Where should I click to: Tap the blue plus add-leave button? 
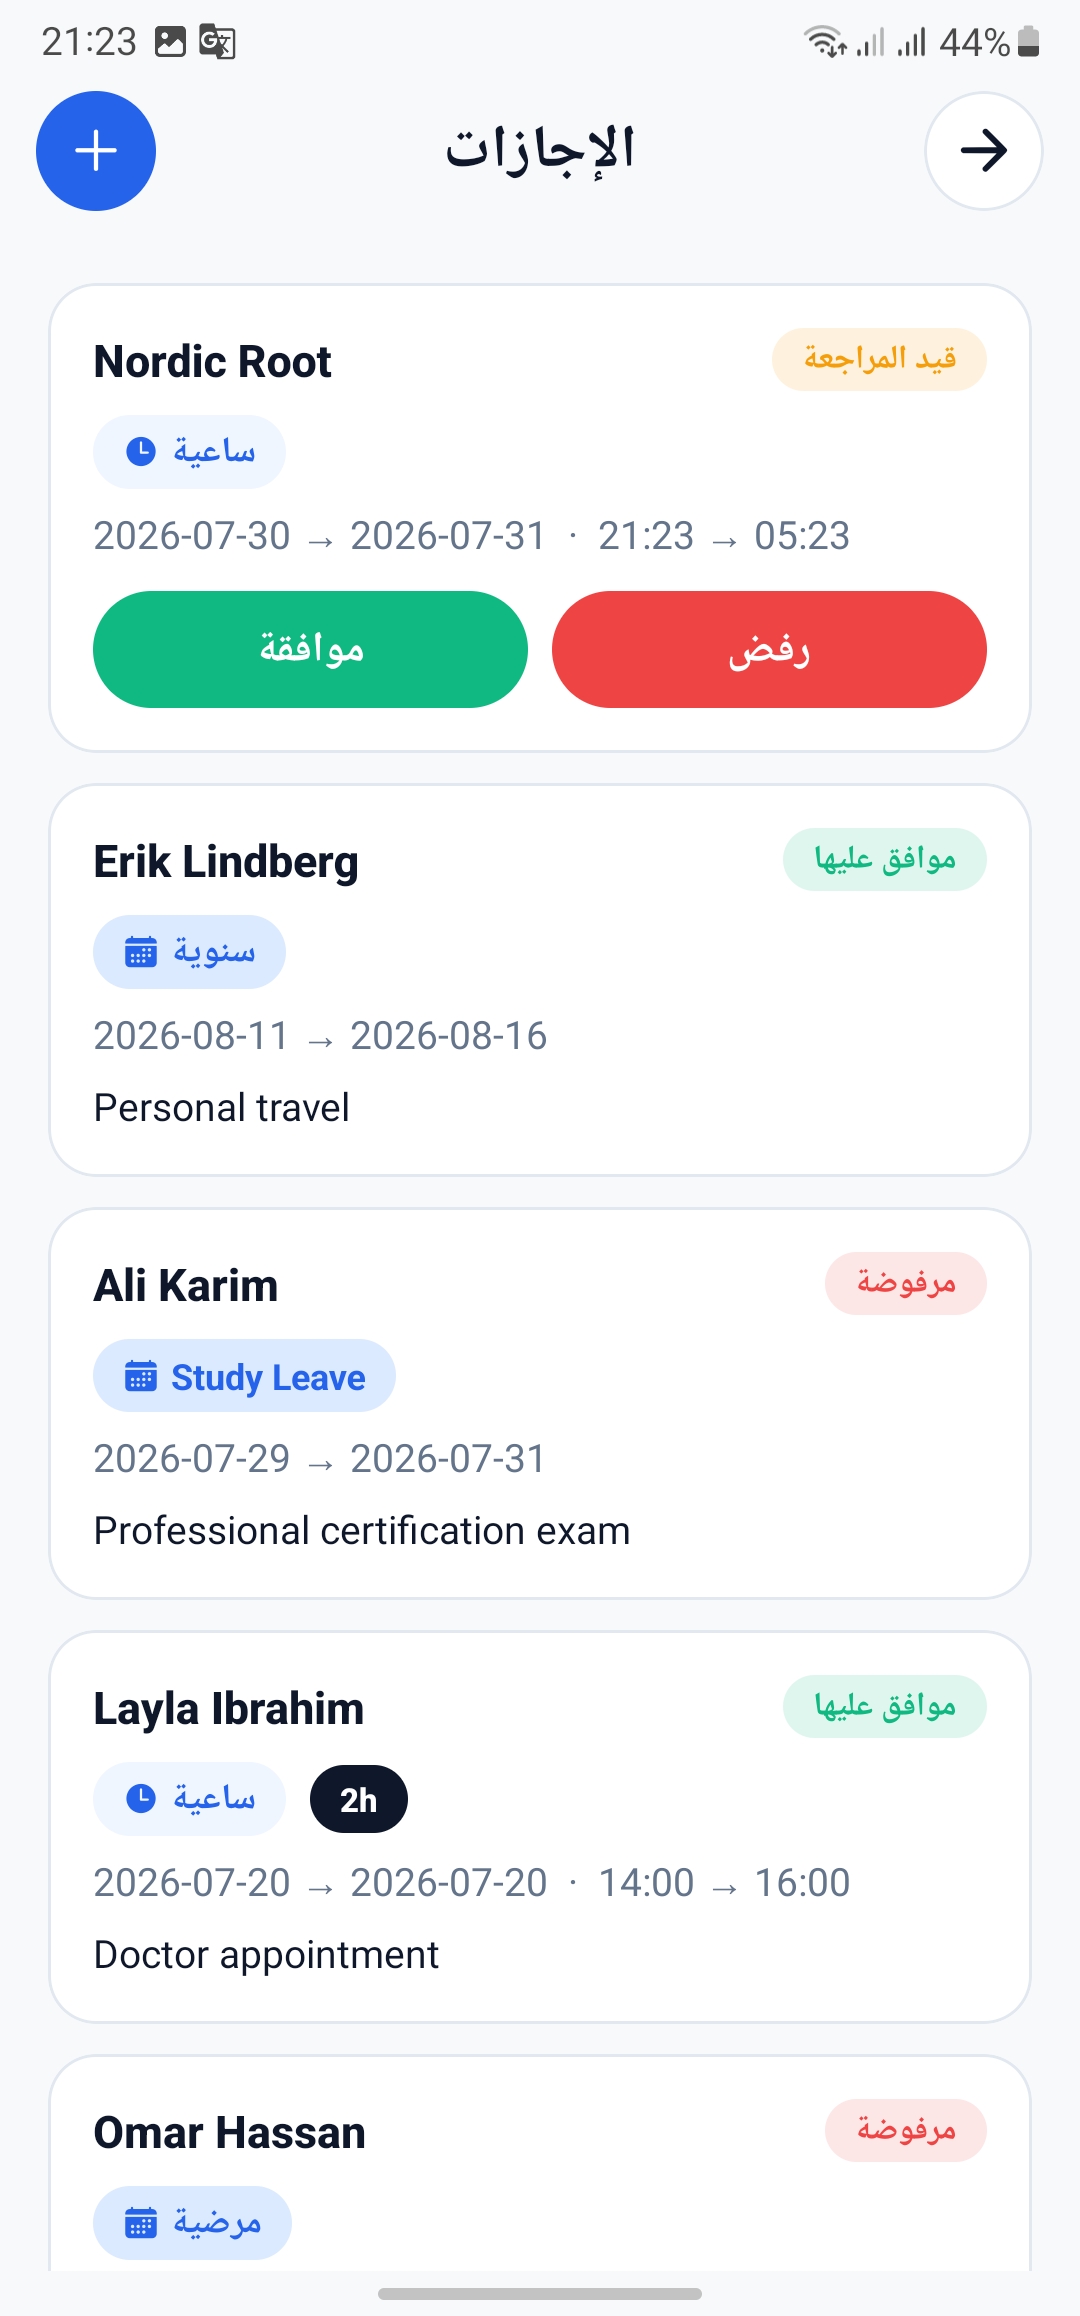click(x=96, y=151)
